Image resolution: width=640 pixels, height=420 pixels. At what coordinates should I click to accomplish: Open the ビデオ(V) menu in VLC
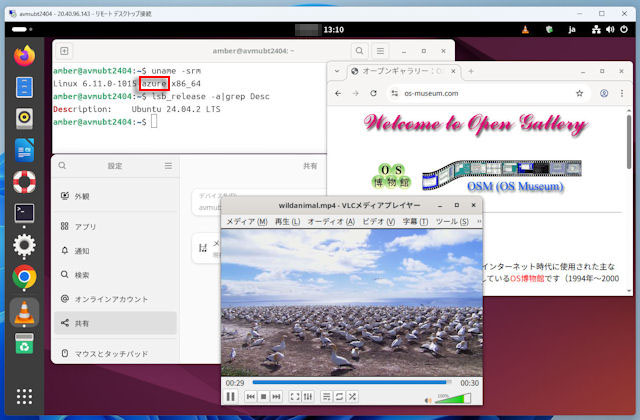pyautogui.click(x=378, y=222)
